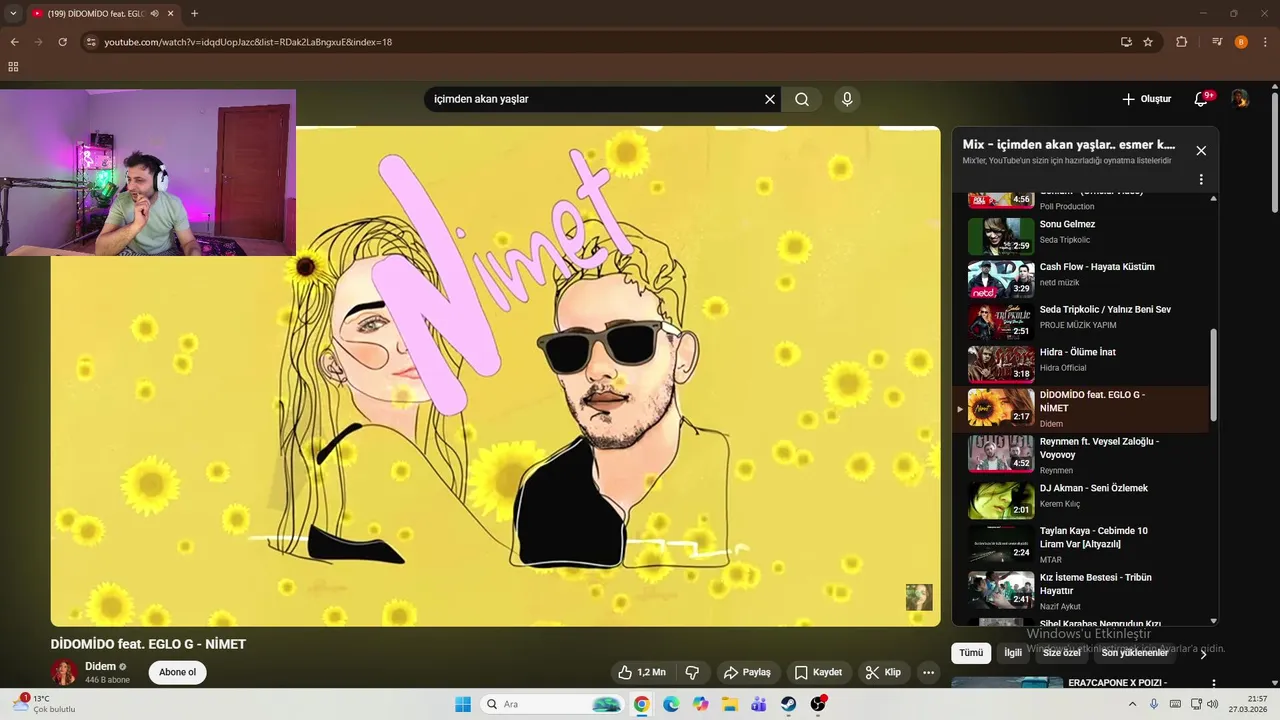Dislike the video
1280x720 pixels.
691,672
